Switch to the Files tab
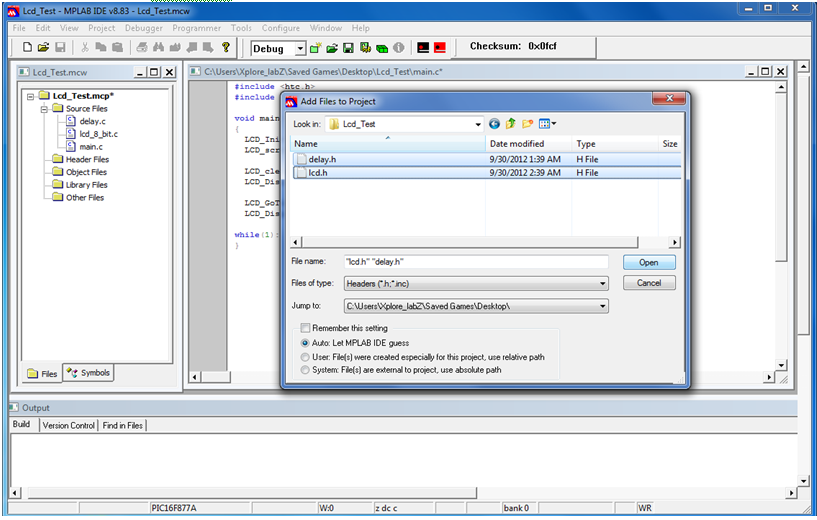Screen dimensions: 817x520 coord(42,374)
